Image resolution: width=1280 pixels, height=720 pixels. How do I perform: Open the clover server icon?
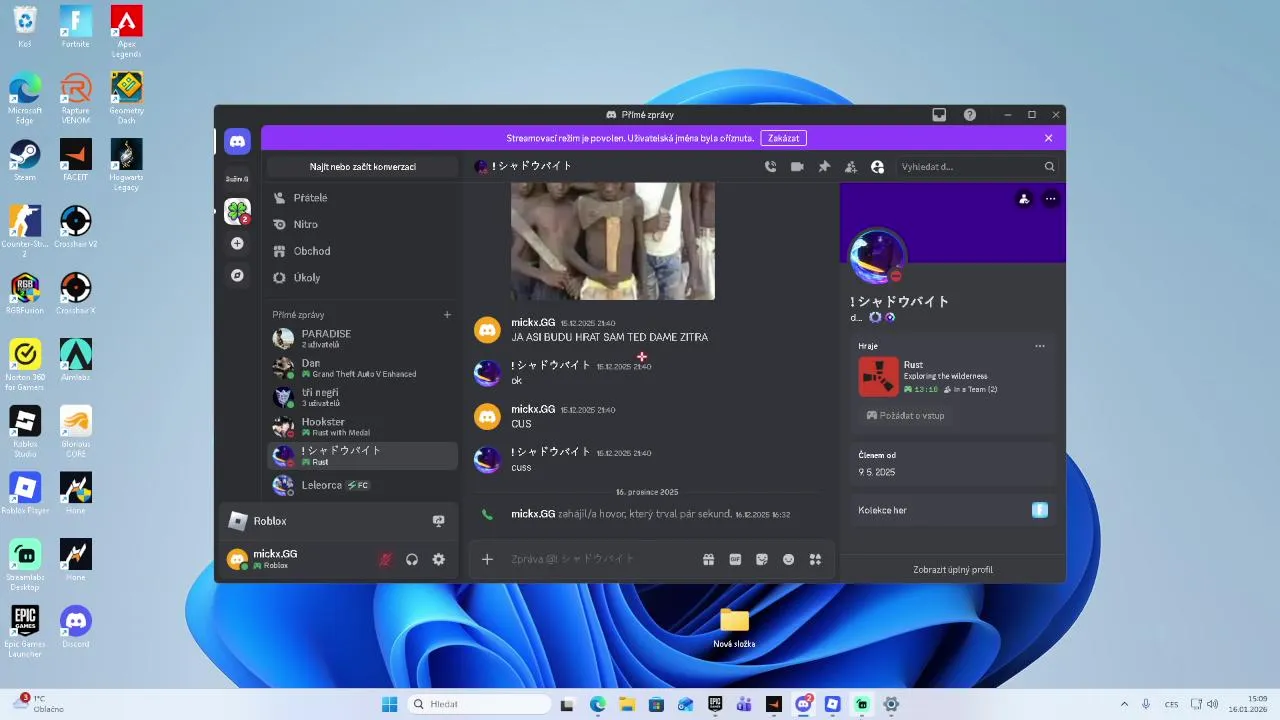pos(237,211)
